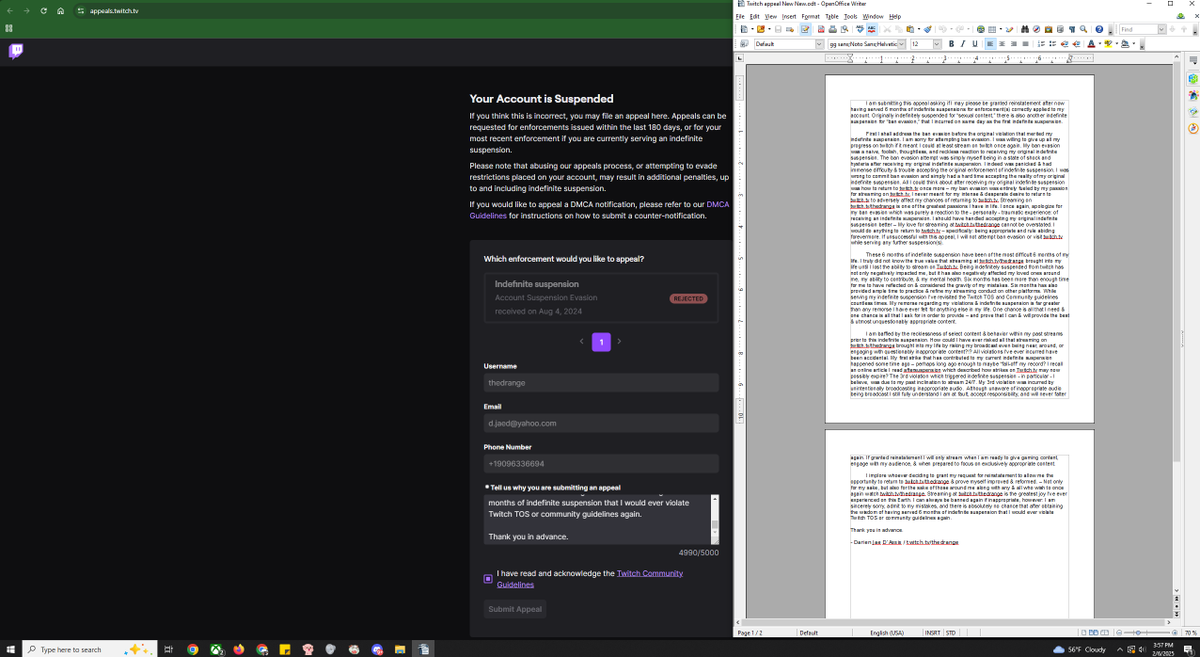Click Edit File icon in Writer toolbar
This screenshot has height=657, width=1200.
coord(805,29)
